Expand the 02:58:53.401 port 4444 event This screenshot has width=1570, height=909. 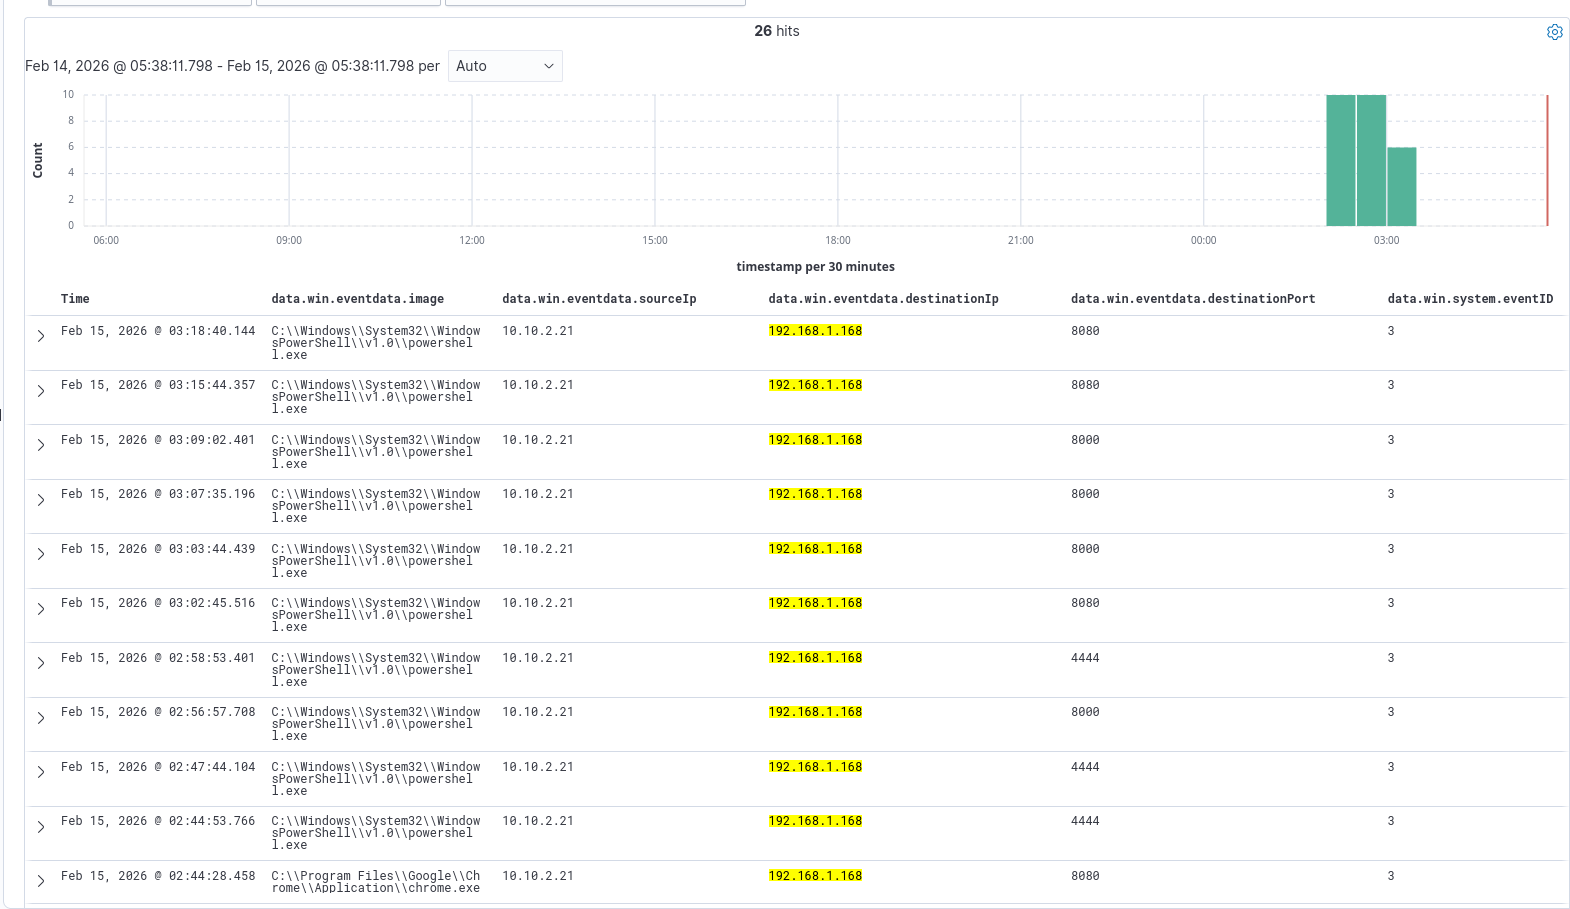tap(41, 663)
